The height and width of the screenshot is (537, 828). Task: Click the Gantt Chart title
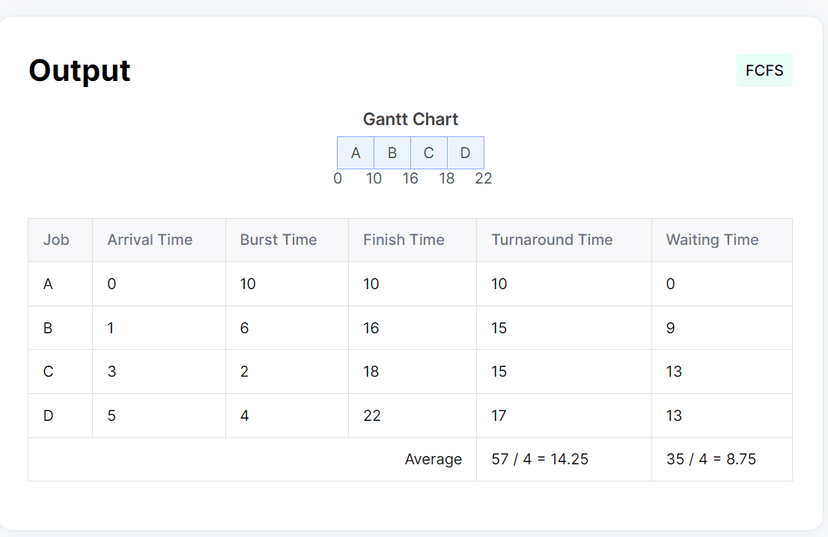(410, 119)
